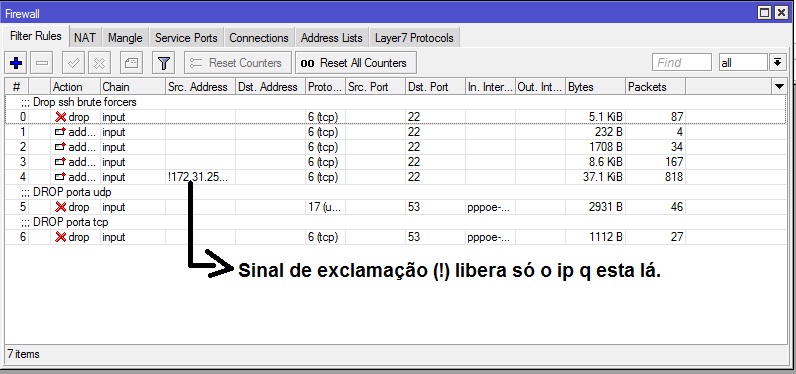Click the enable rule checkmark icon
The width and height of the screenshot is (796, 374).
pos(74,63)
